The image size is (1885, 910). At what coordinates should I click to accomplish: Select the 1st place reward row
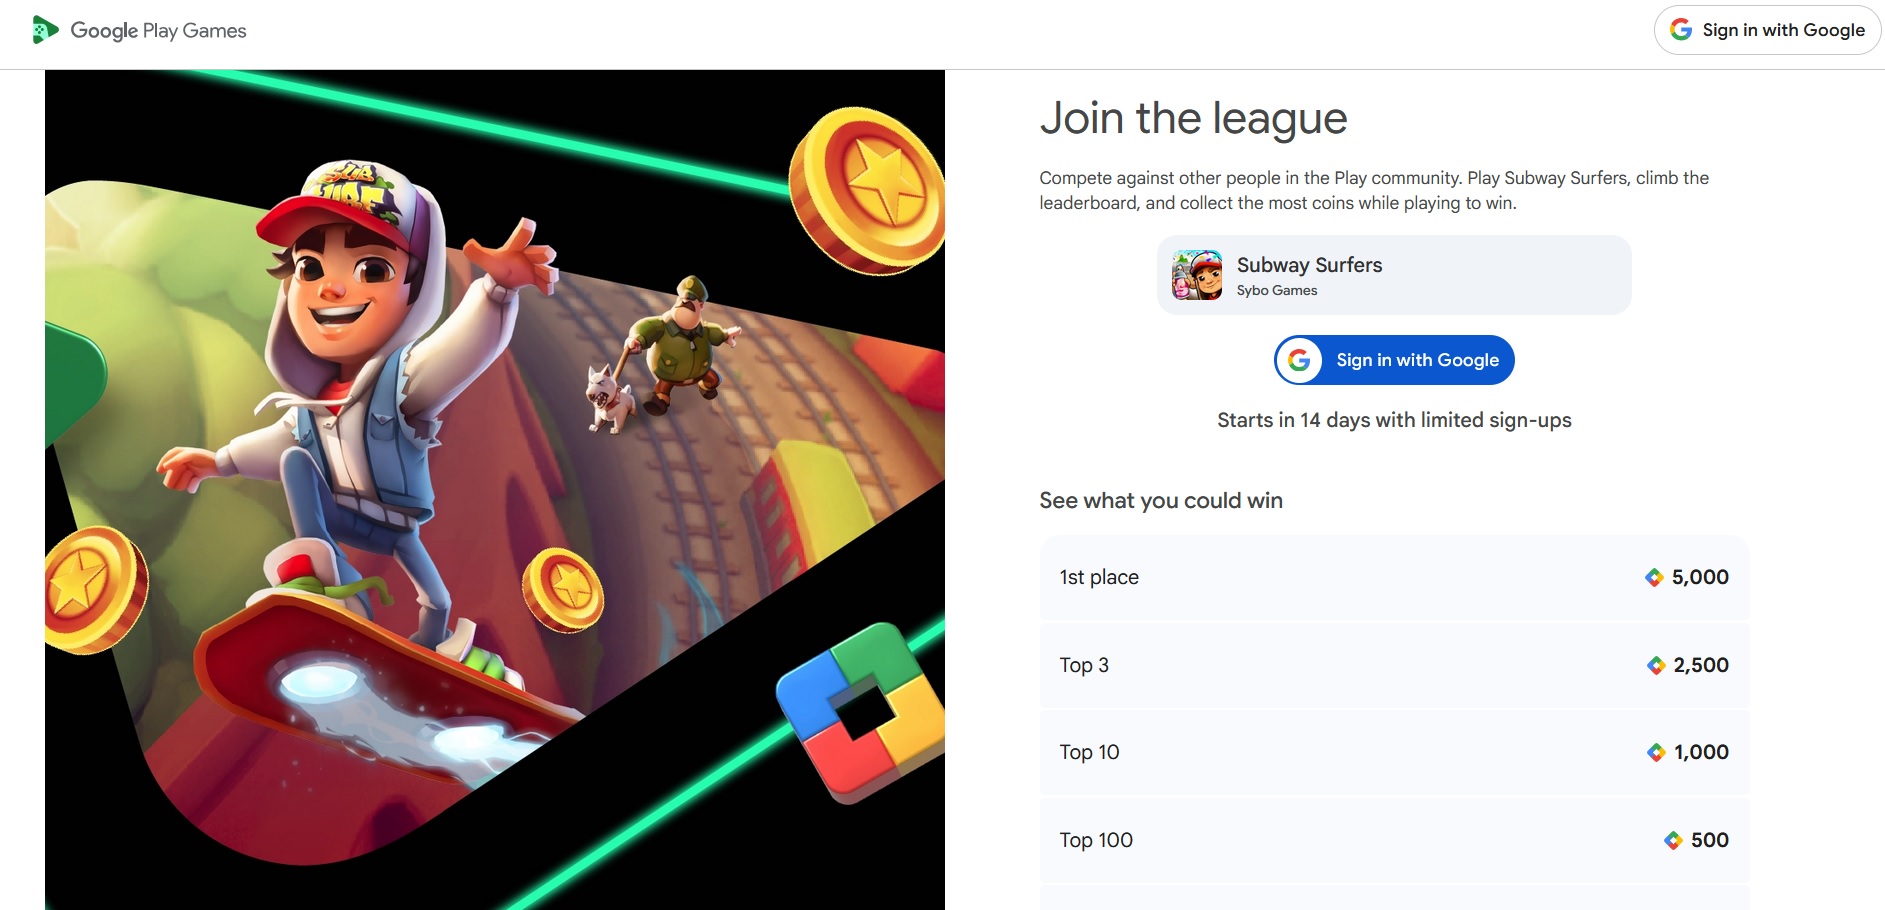point(1394,577)
